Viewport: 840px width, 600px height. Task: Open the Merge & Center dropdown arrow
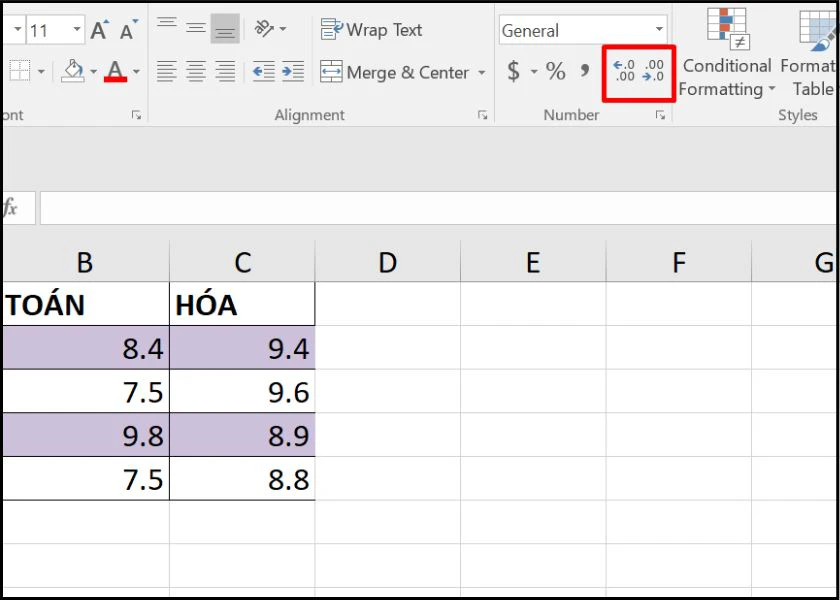(x=482, y=72)
